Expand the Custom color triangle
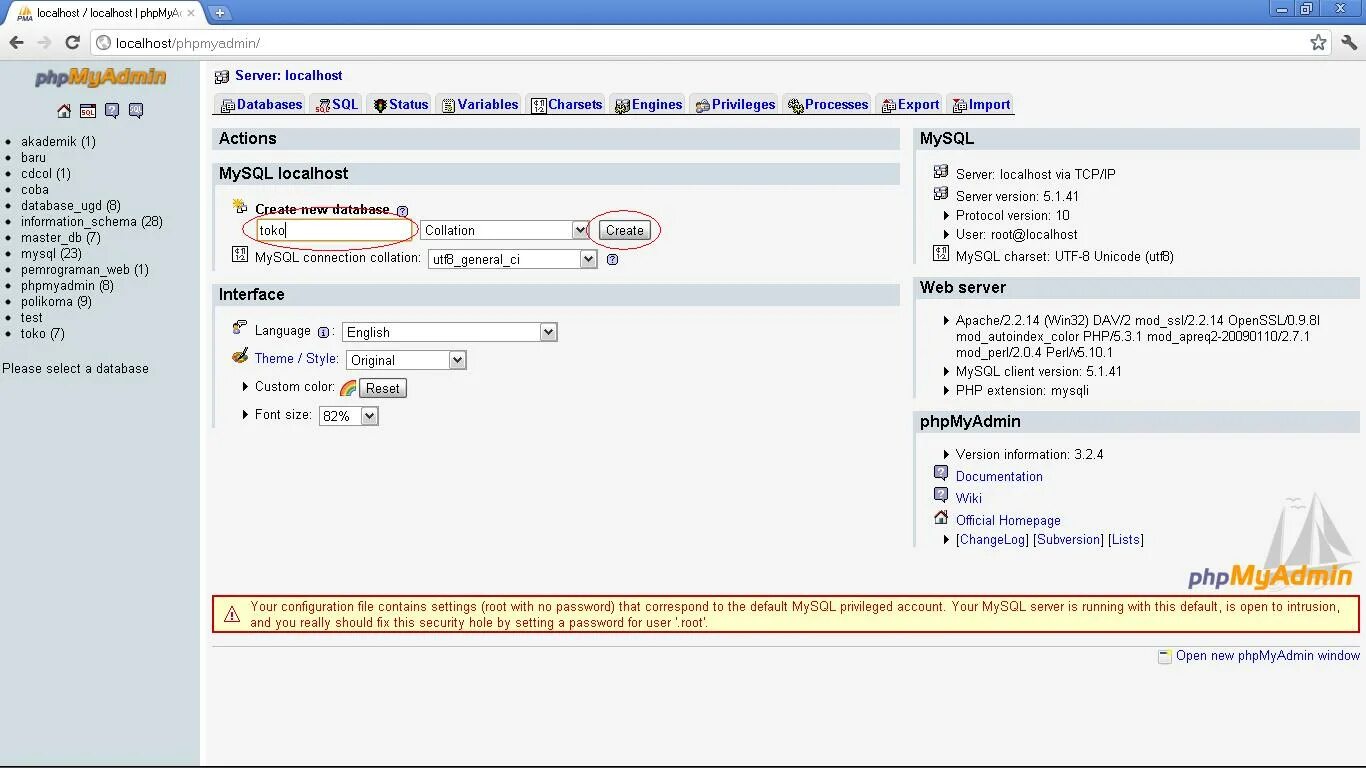Screen dimensions: 1366x768 [x=245, y=386]
